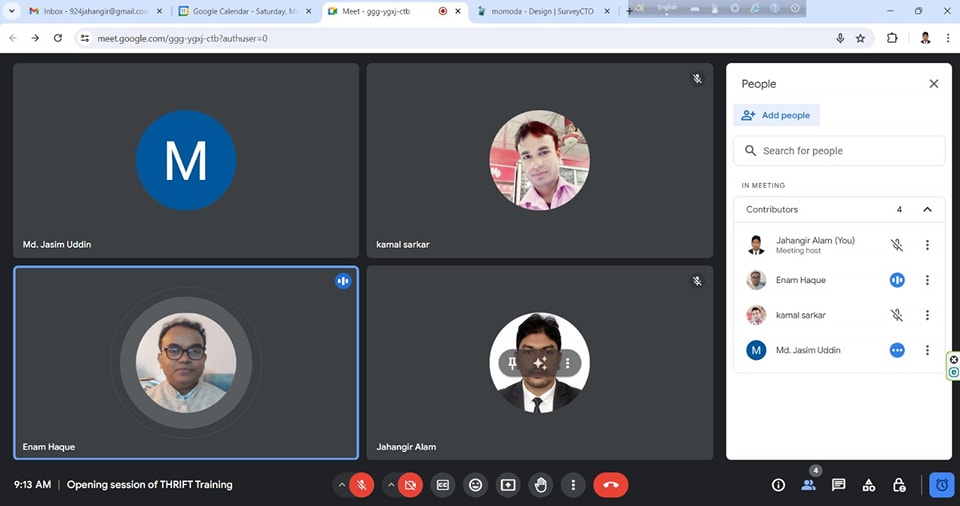The height and width of the screenshot is (506, 960).
Task: Turn on closed captions
Action: pos(442,485)
